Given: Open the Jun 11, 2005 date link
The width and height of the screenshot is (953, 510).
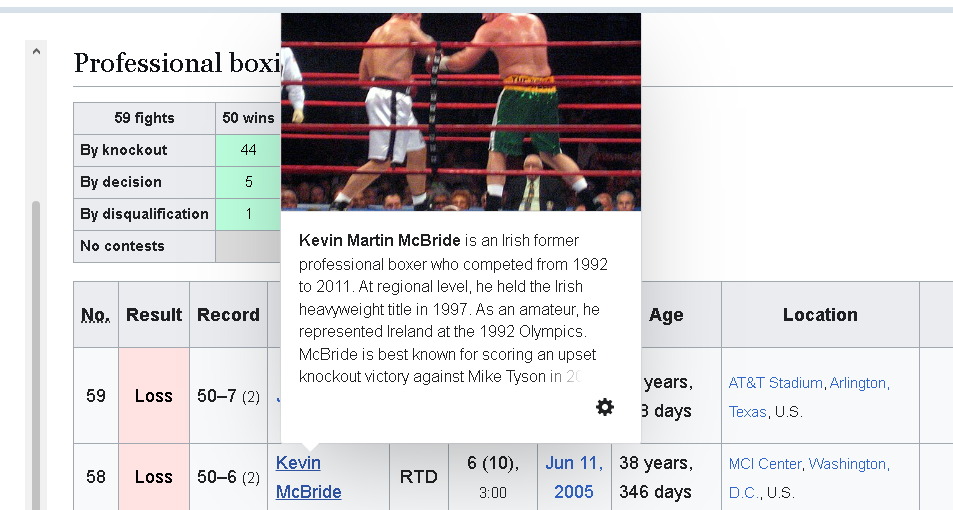Looking at the screenshot, I should 574,477.
